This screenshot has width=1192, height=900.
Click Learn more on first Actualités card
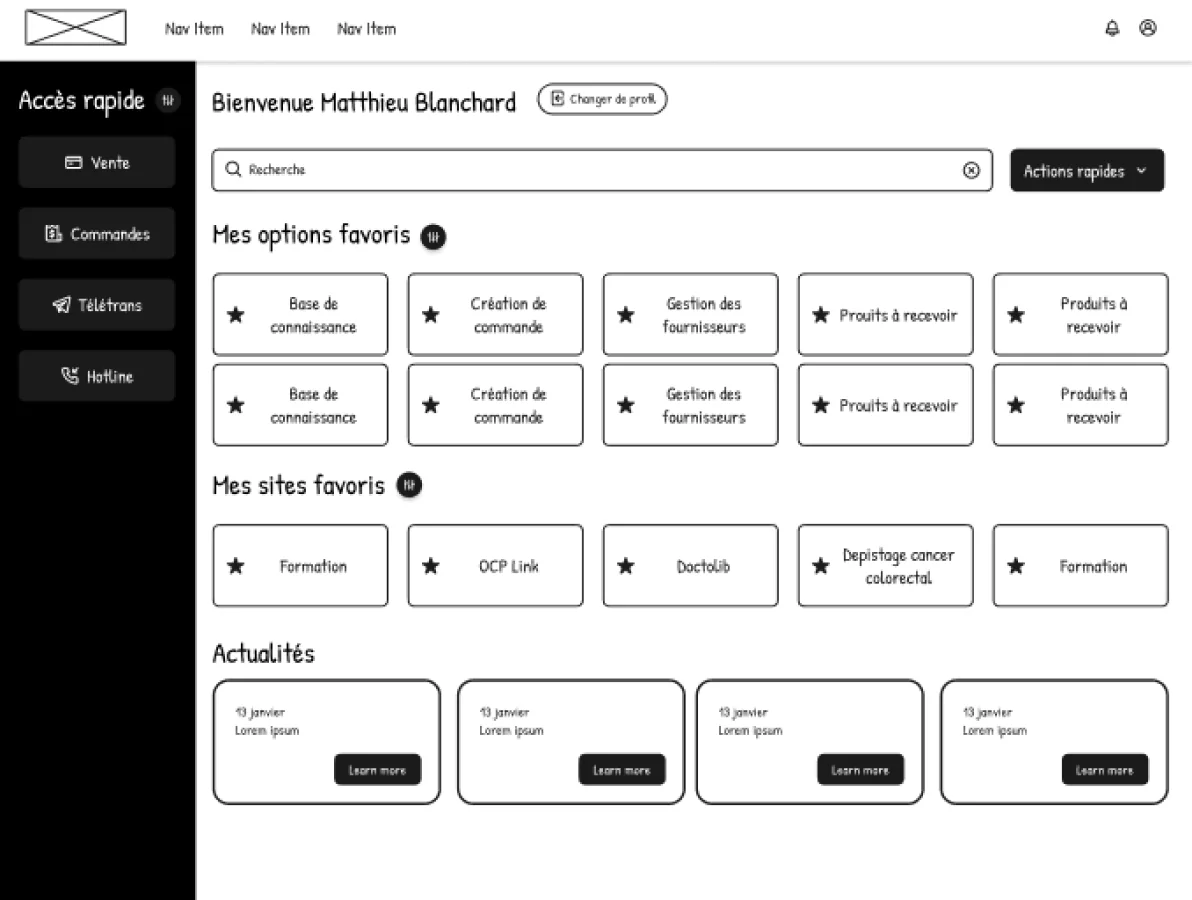coord(377,770)
